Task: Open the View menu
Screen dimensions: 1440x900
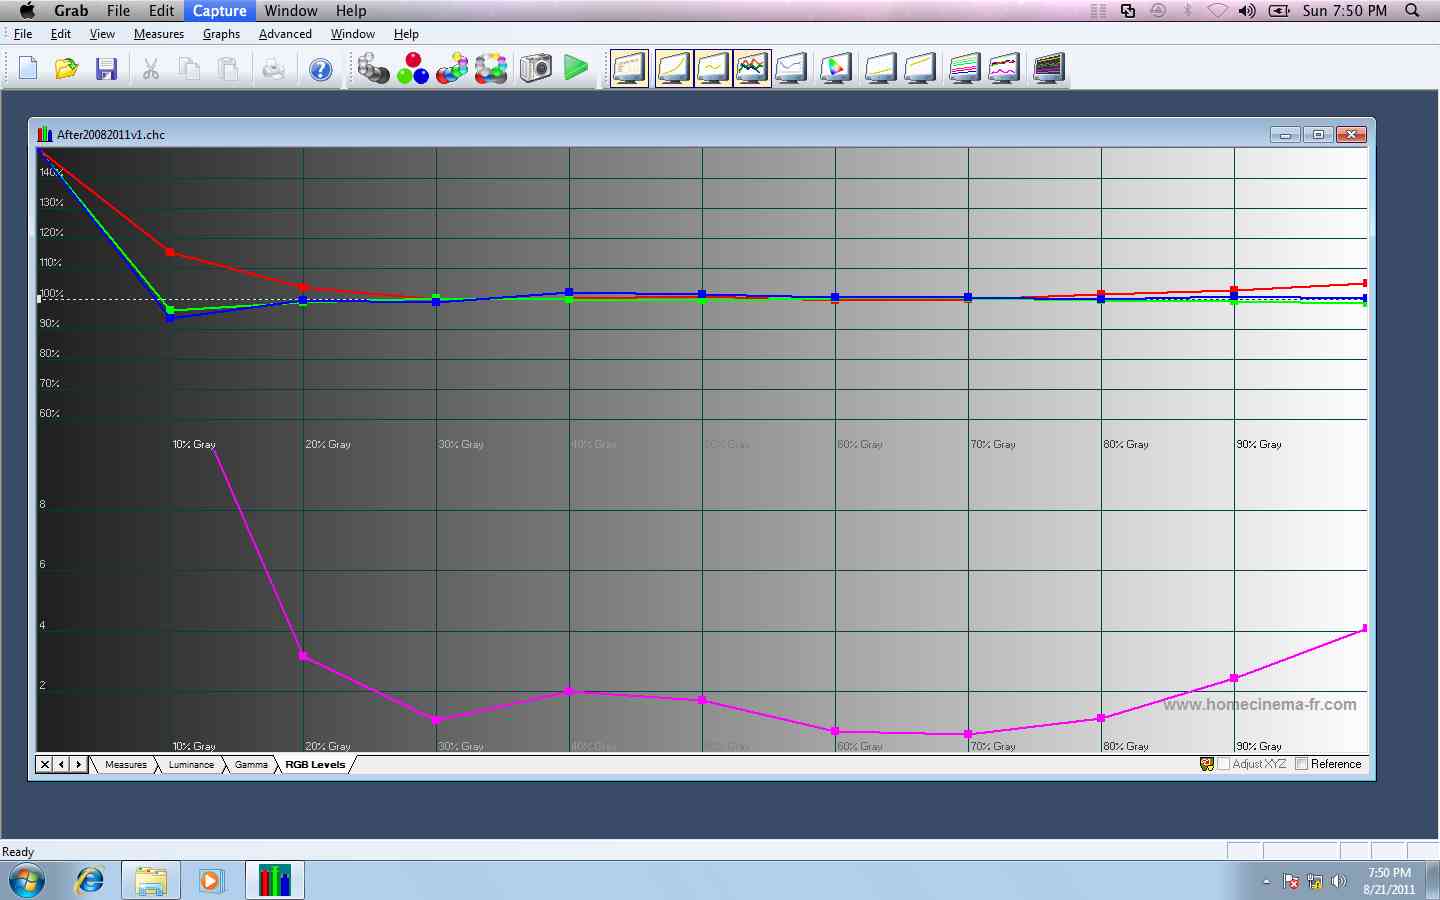Action: click(x=102, y=34)
